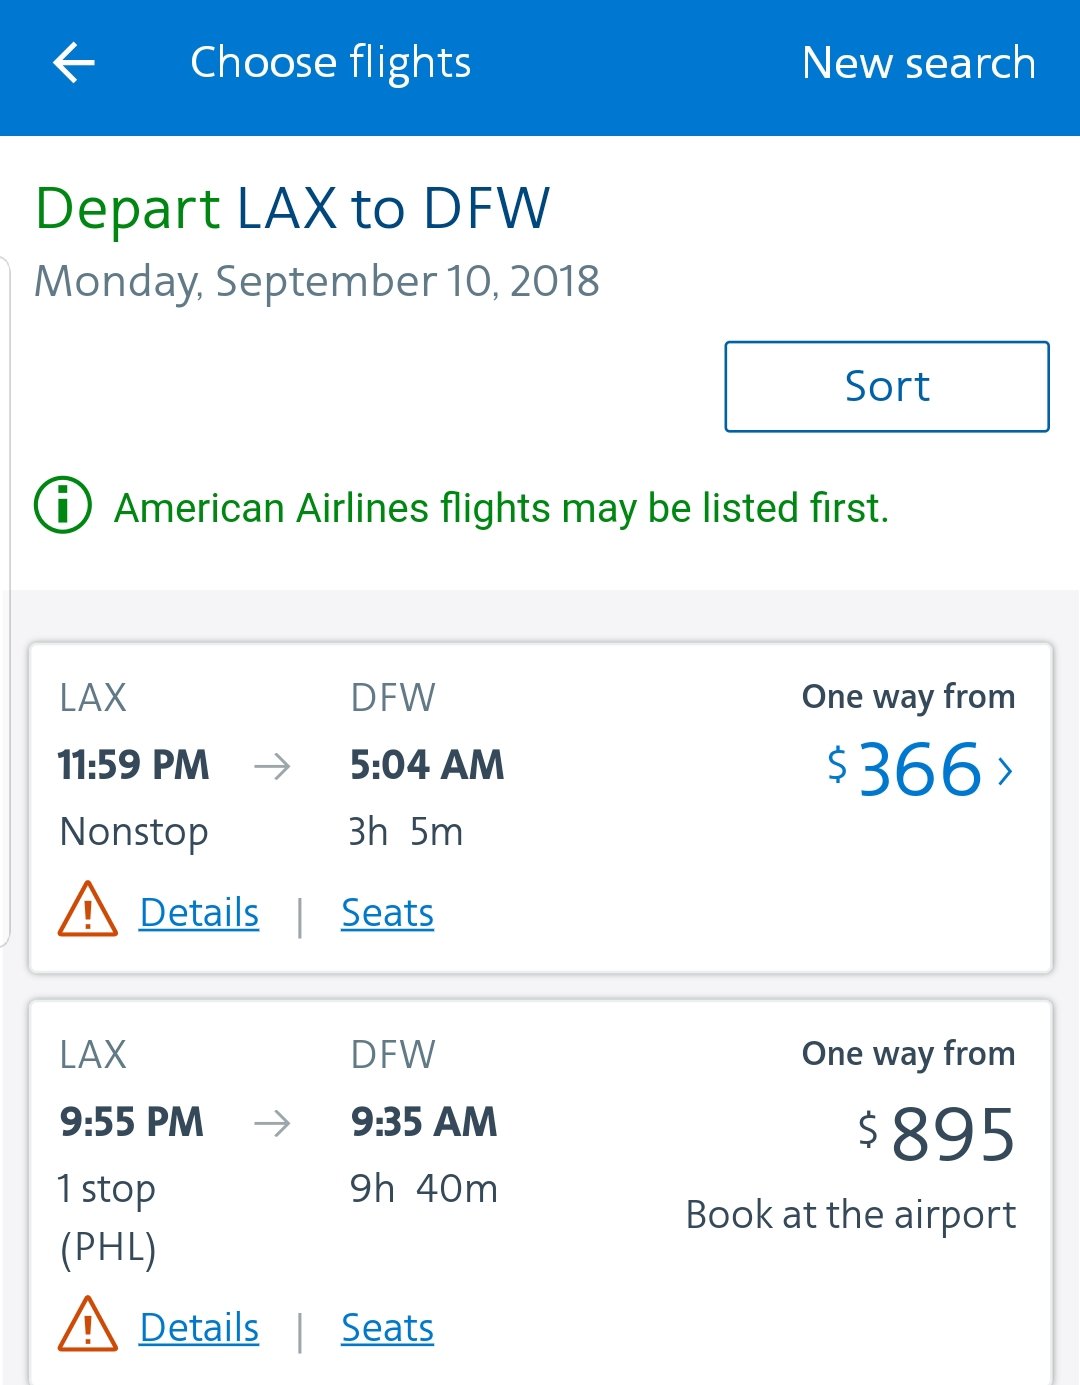The image size is (1080, 1385).
Task: Tap warning triangle on 9:55 PM flight
Action: click(88, 1324)
